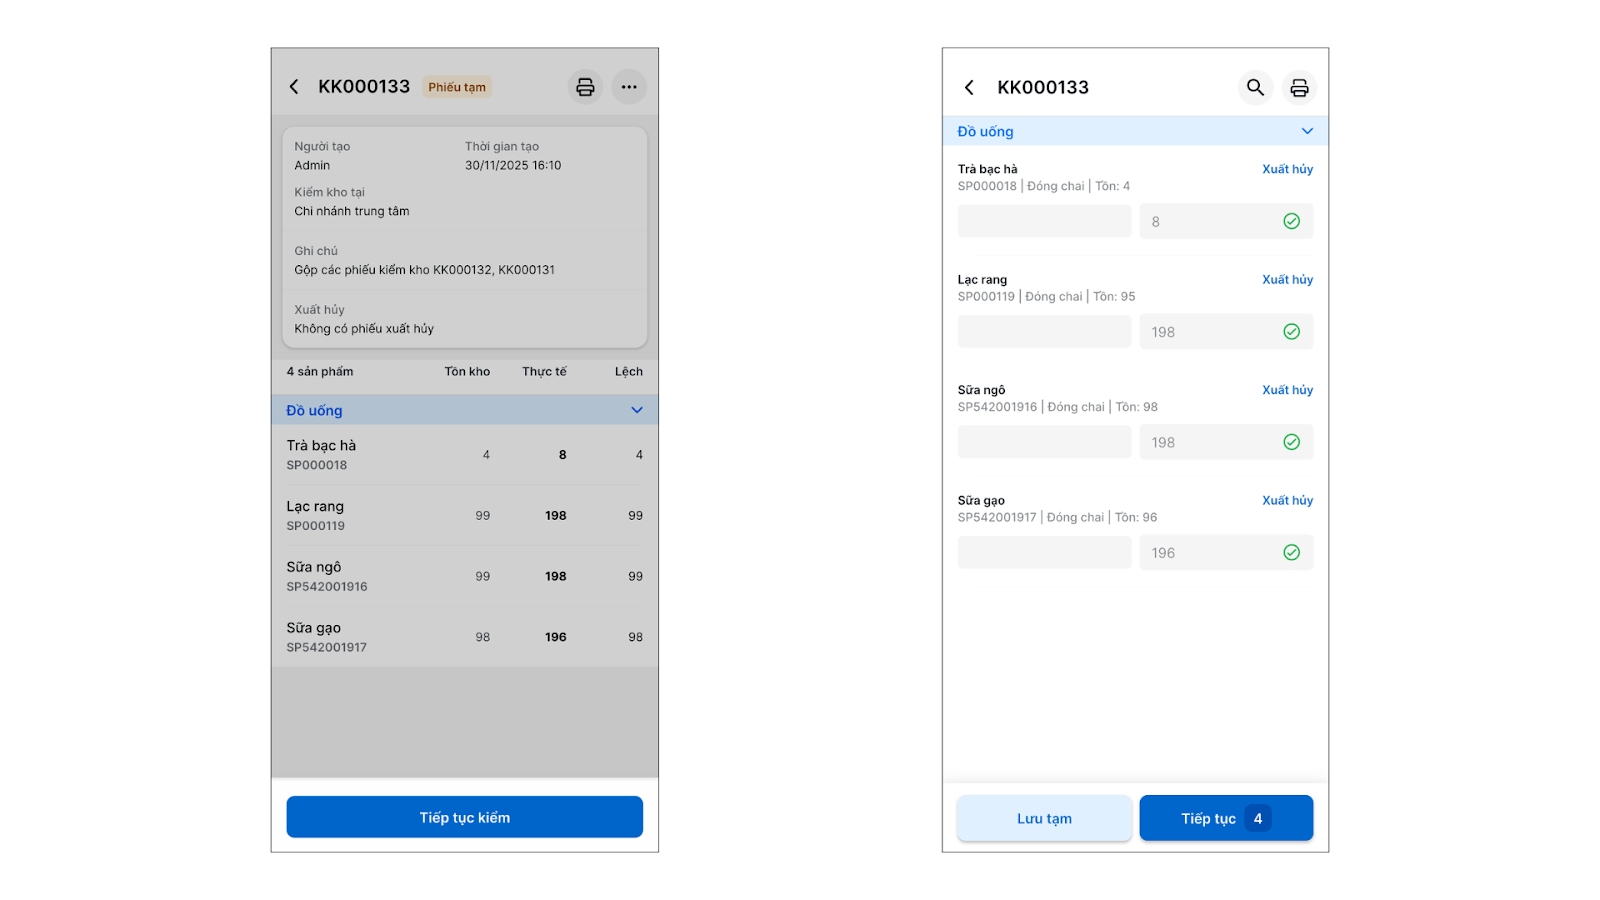Select the Sữa ngô row in left list
The image size is (1600, 900).
(465, 576)
